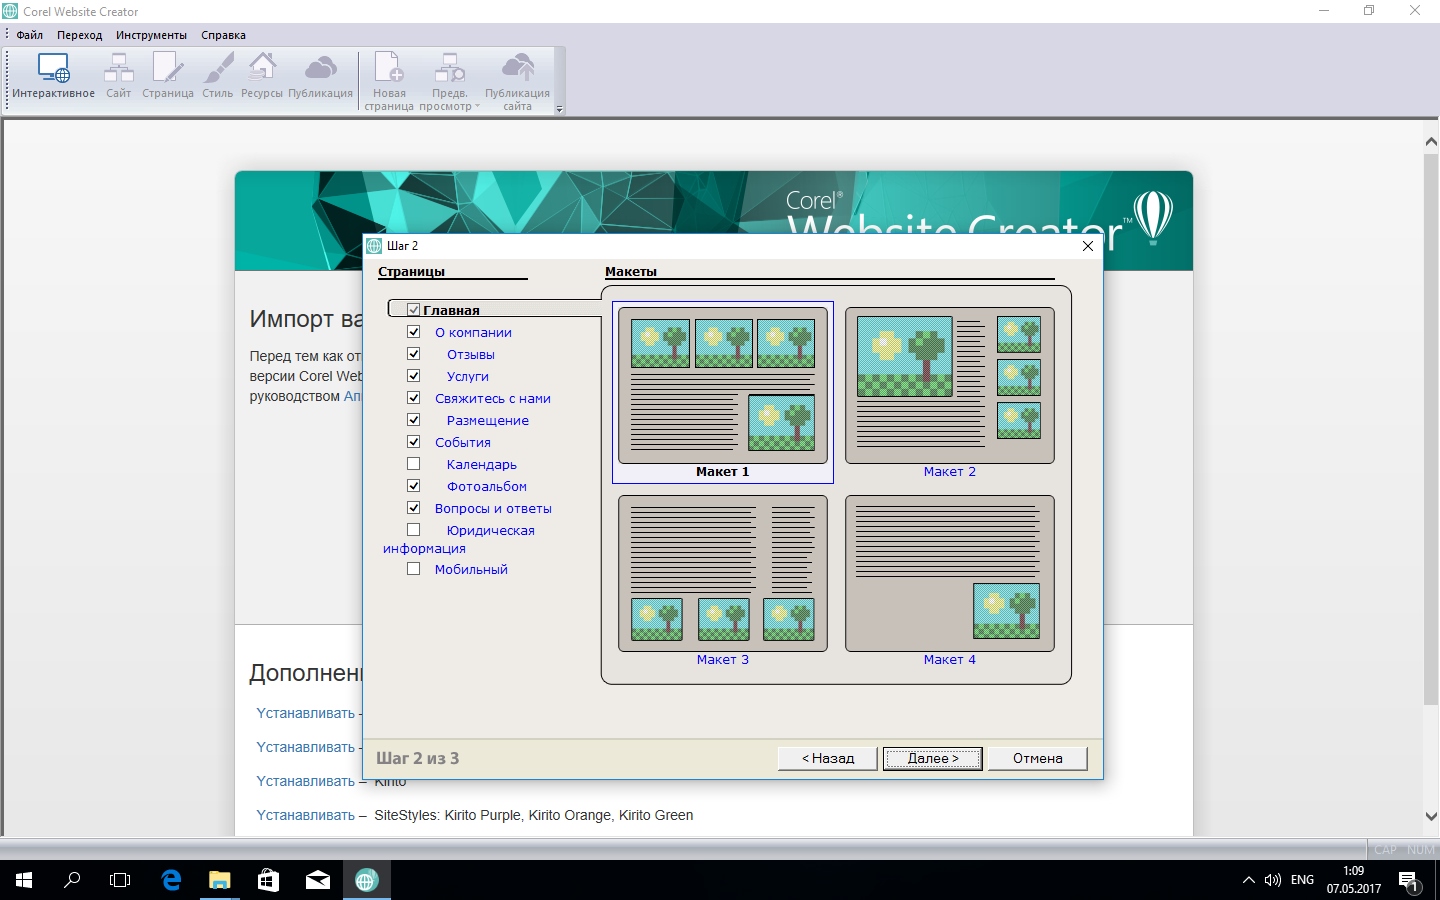Select the Календарь page label

pyautogui.click(x=482, y=465)
